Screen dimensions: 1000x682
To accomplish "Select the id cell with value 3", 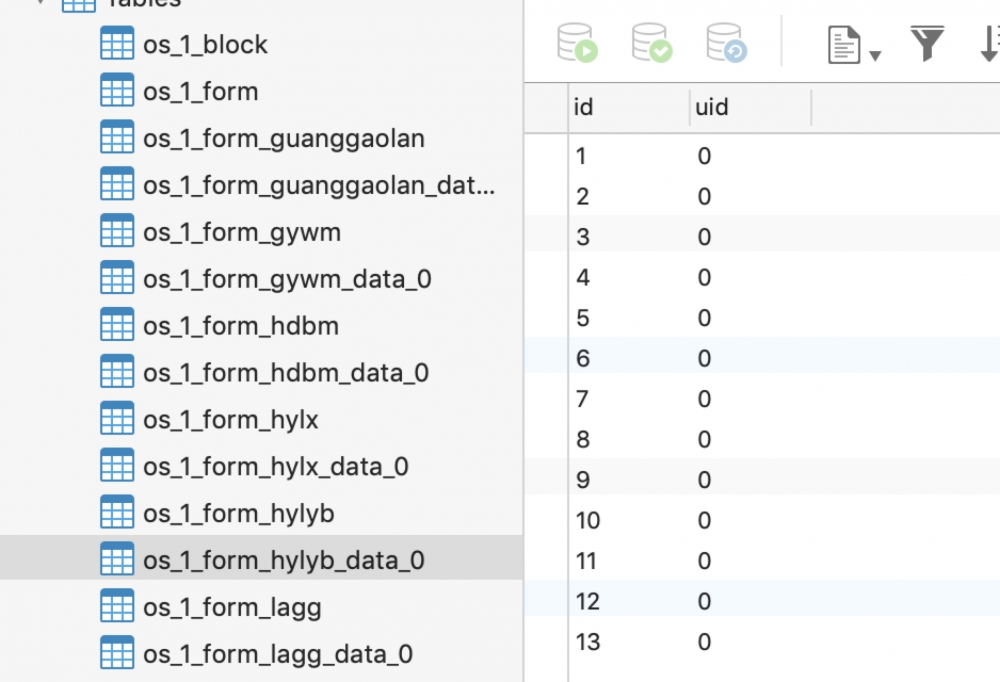I will click(629, 237).
